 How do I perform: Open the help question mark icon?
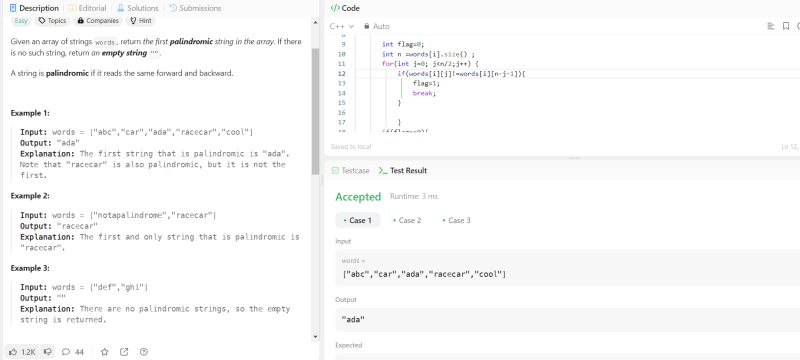144,352
